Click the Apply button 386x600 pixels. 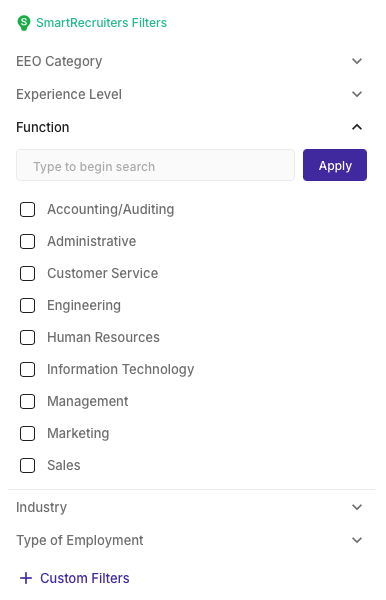coord(335,165)
